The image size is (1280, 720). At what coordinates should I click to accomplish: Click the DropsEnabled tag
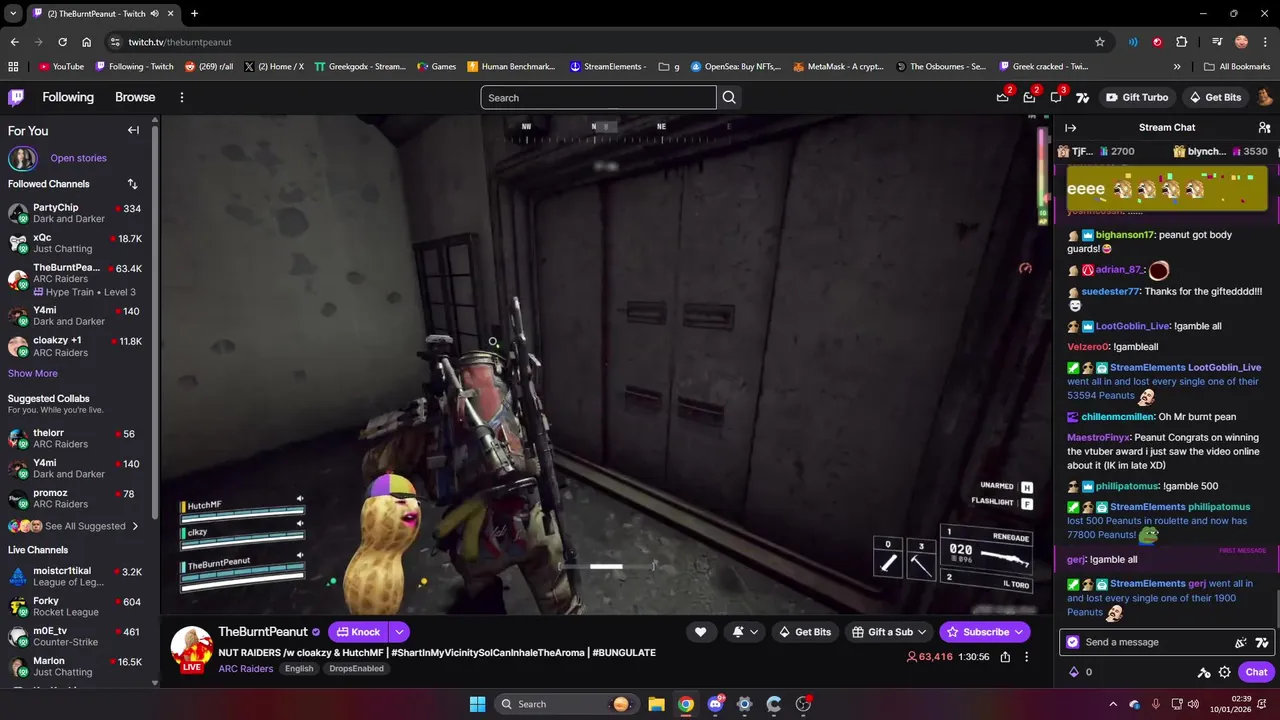357,669
